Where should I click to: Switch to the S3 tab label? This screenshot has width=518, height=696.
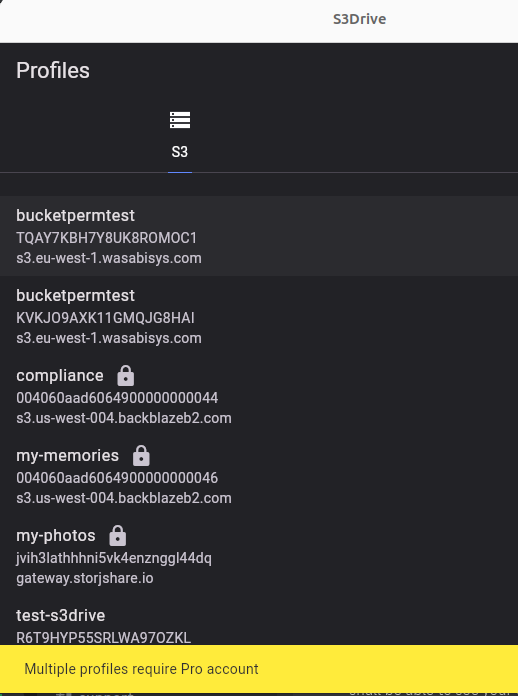180,152
